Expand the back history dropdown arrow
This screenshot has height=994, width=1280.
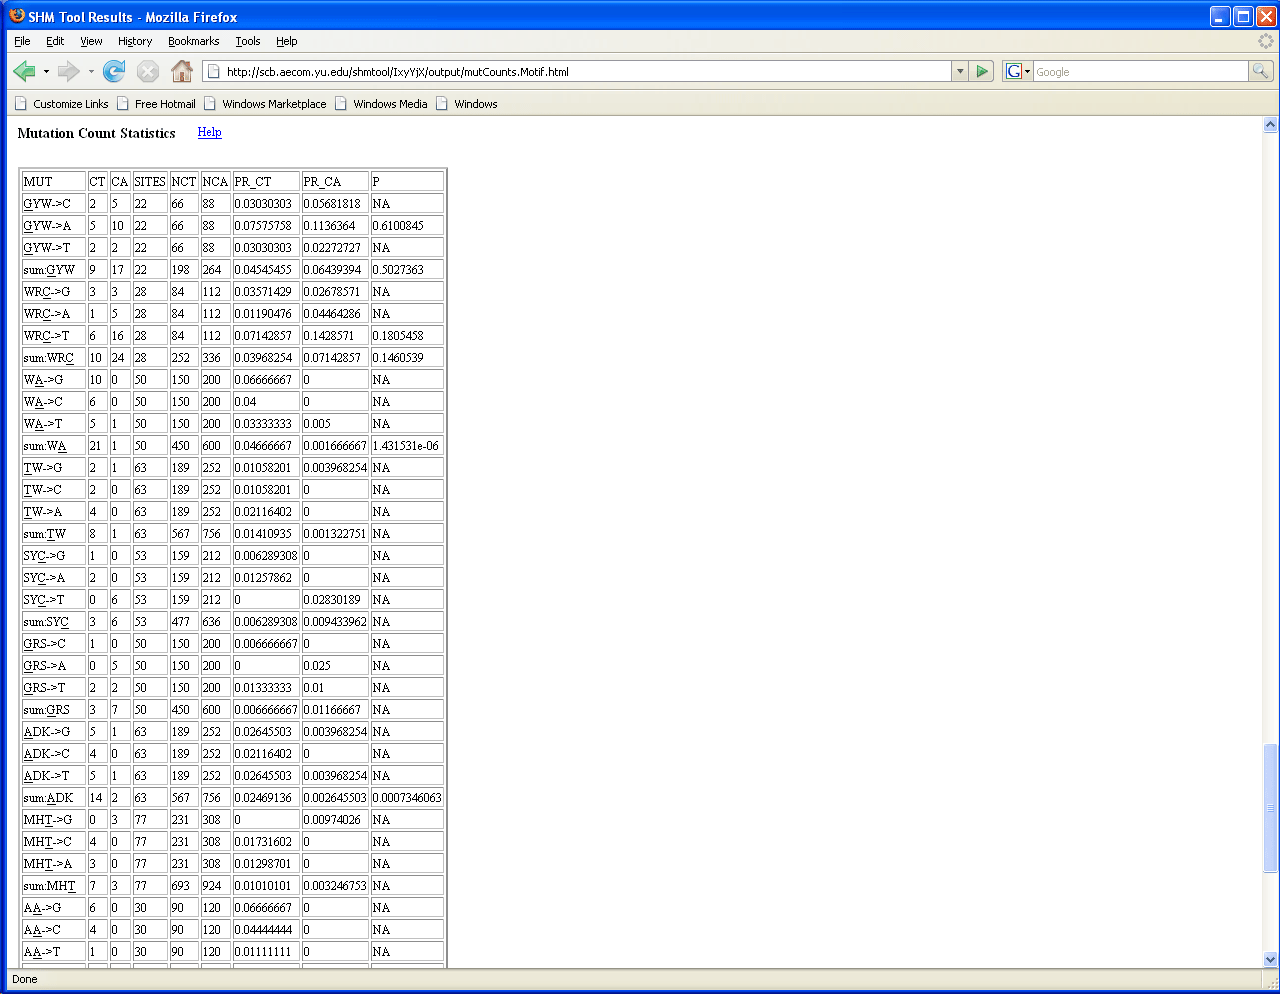coord(46,71)
